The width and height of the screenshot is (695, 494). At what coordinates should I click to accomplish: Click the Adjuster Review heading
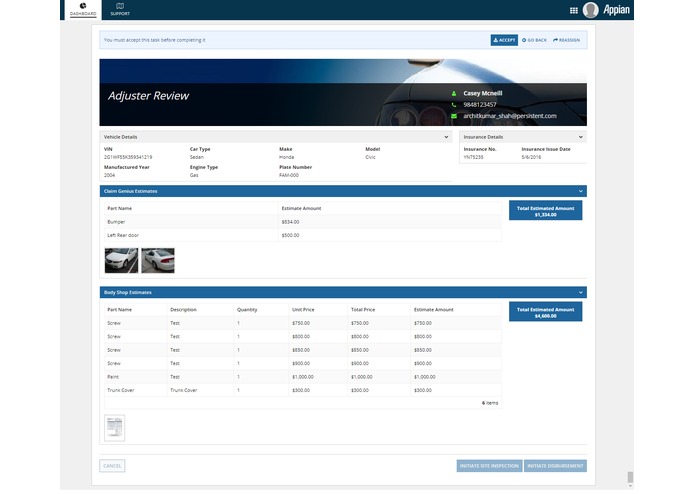coord(148,96)
